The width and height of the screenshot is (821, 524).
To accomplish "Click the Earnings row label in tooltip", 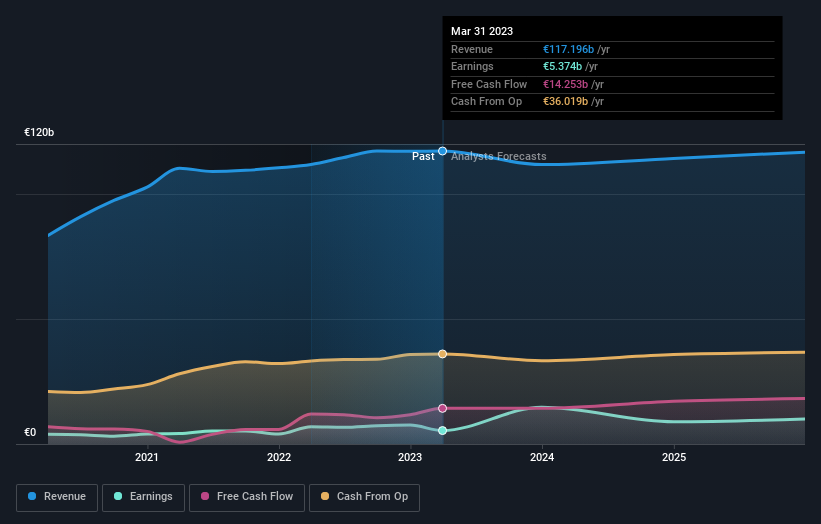I will [472, 66].
